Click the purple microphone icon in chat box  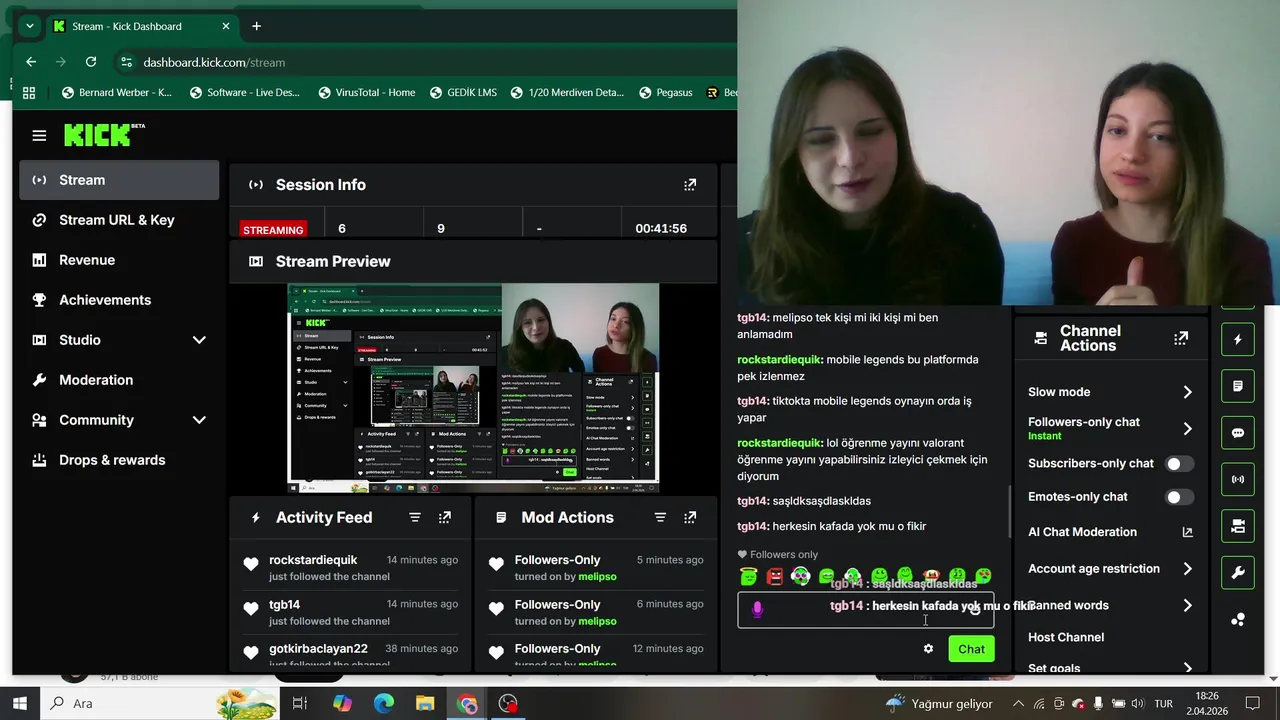757,609
